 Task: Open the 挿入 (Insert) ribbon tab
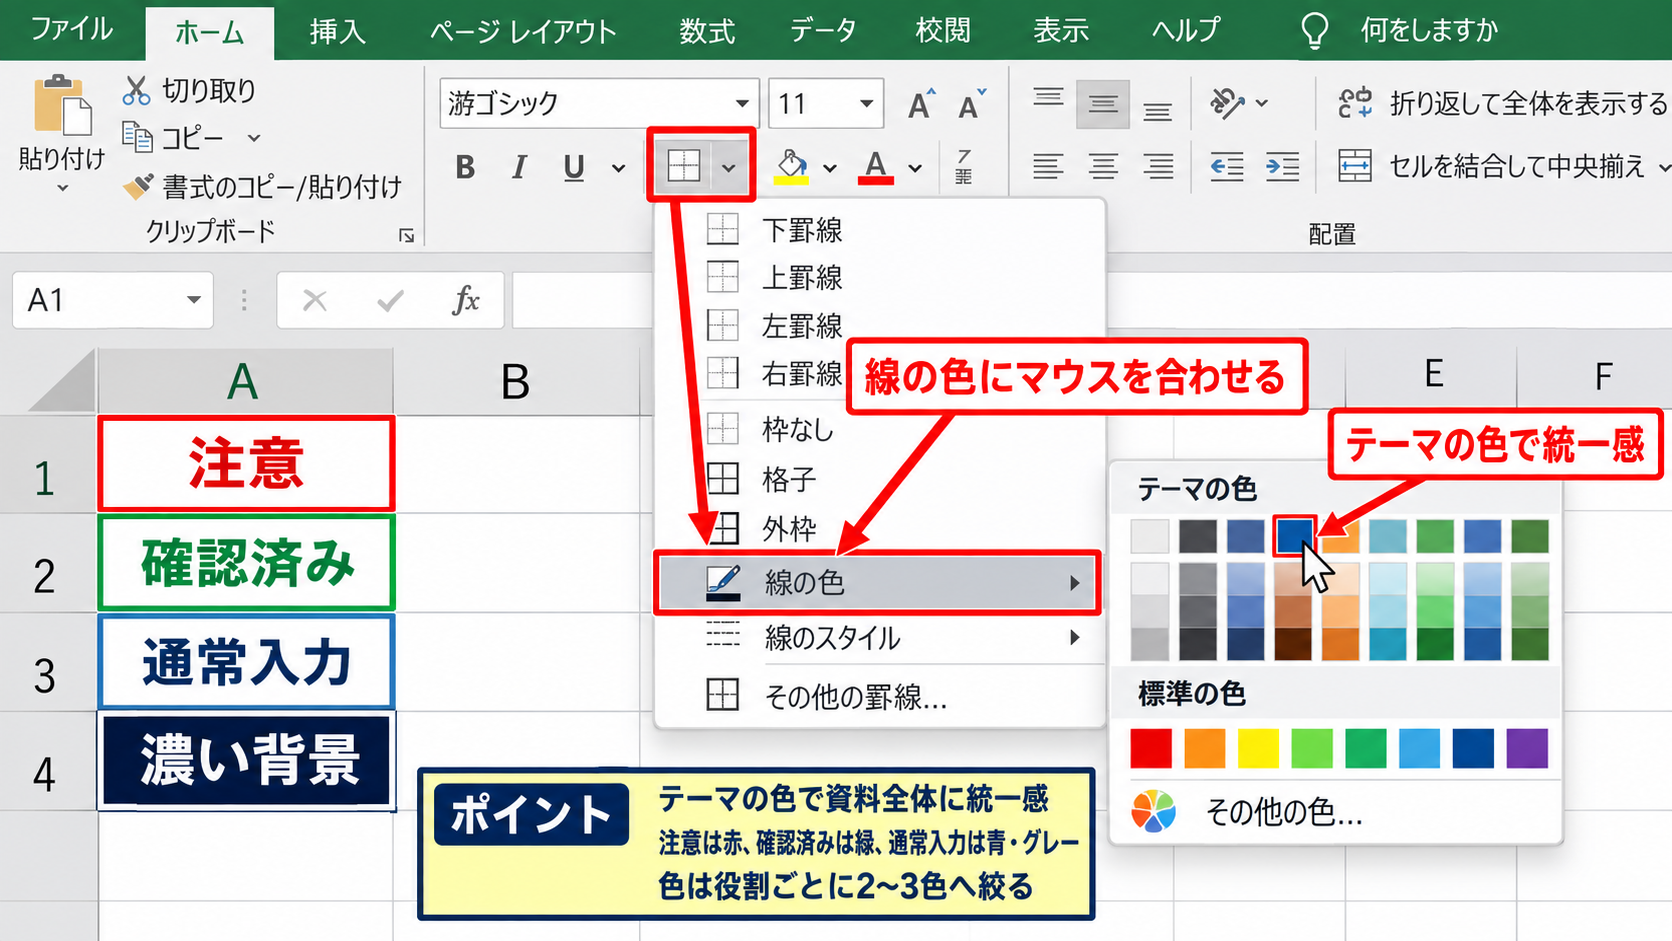[338, 32]
